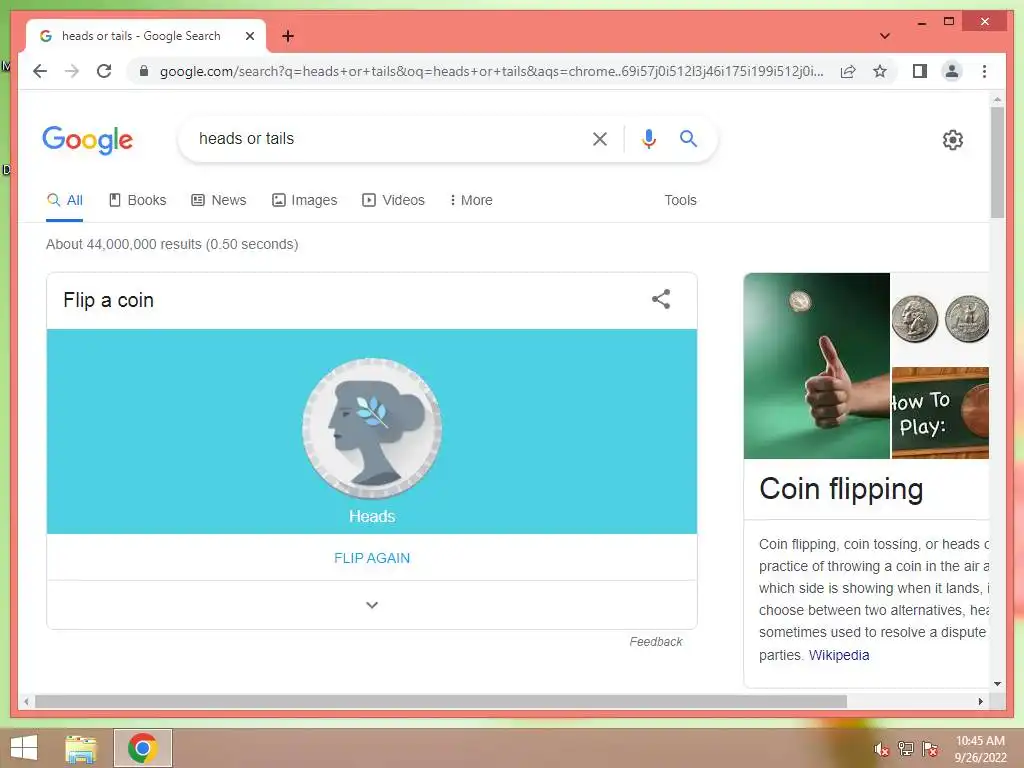Click scroll right arrow
This screenshot has height=768, width=1024.
tap(980, 701)
